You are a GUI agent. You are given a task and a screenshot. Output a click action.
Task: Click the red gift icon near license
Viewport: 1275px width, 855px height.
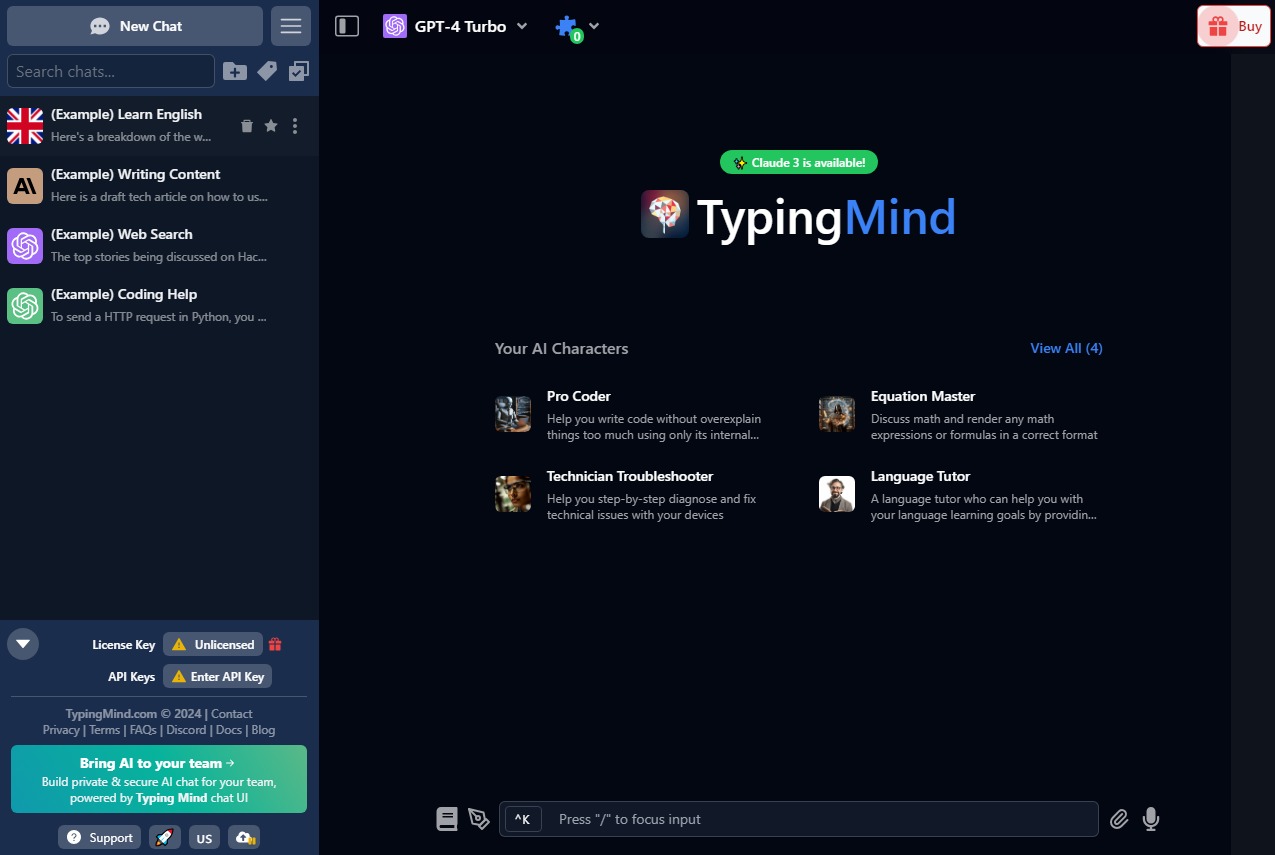click(x=275, y=644)
